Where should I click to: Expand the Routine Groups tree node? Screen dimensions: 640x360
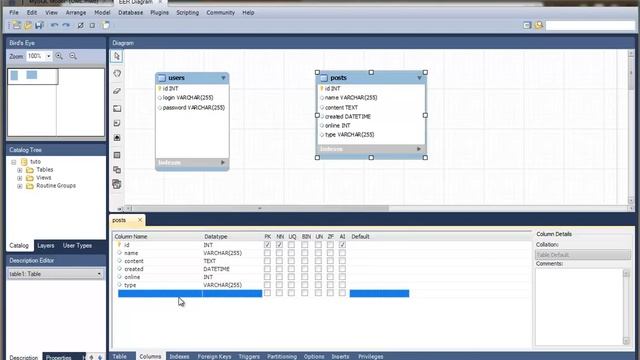[x=19, y=186]
